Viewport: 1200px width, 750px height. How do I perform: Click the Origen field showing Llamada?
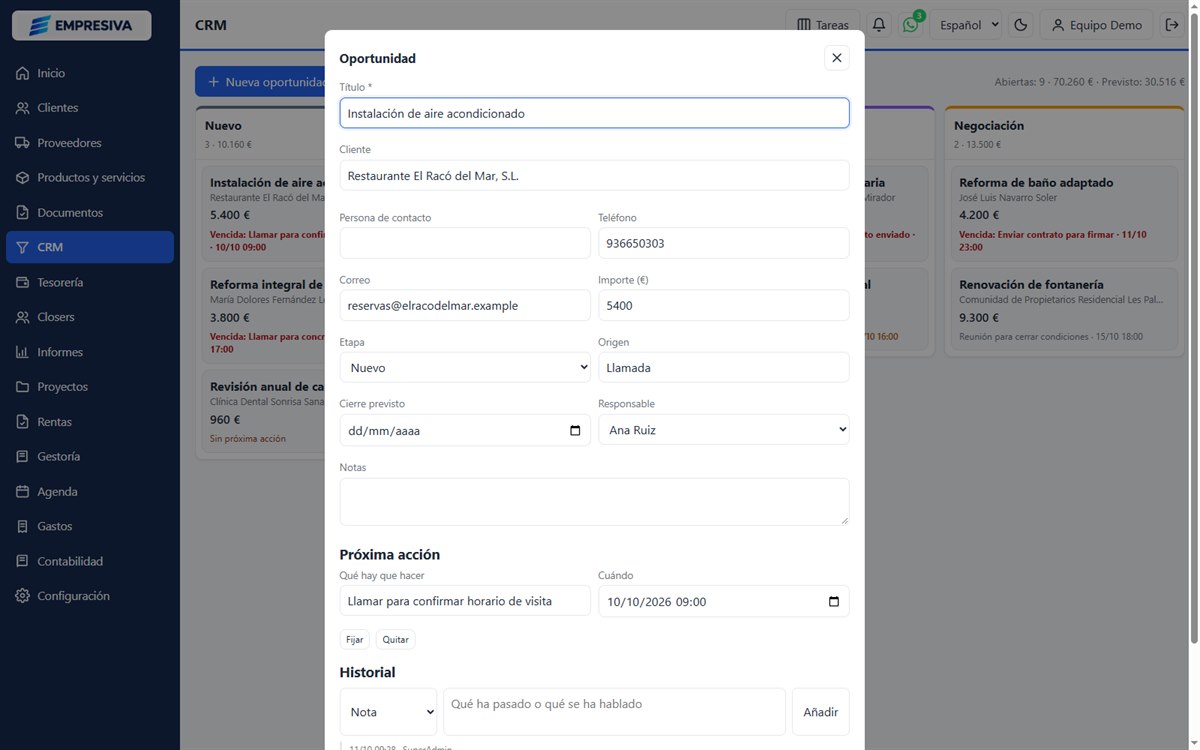724,368
